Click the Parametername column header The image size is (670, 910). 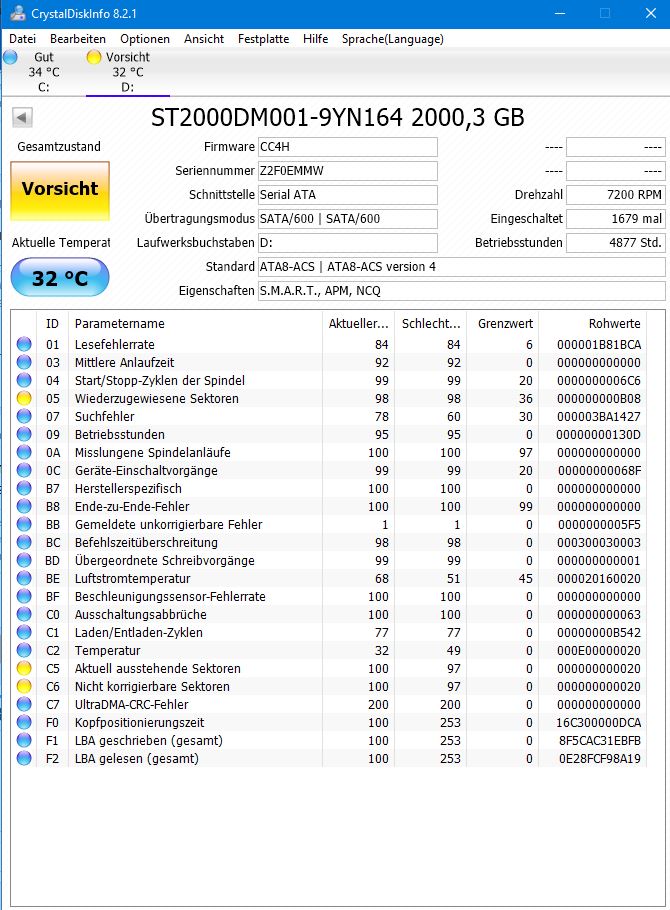195,323
